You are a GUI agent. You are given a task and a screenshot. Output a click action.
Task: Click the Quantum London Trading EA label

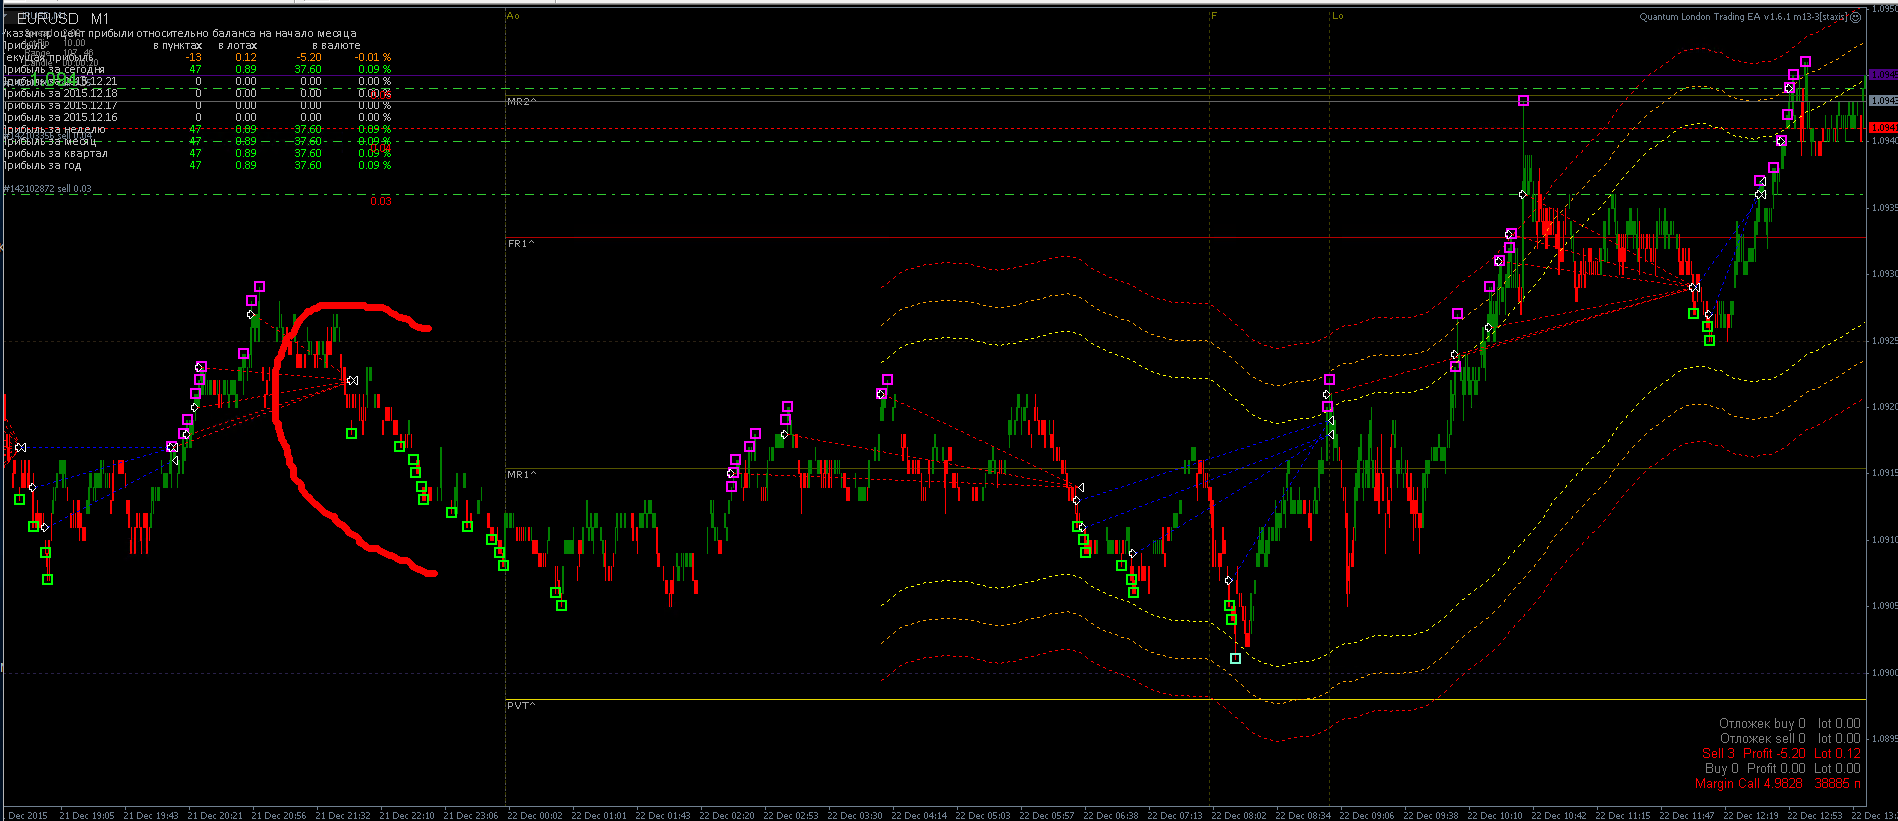(1744, 16)
